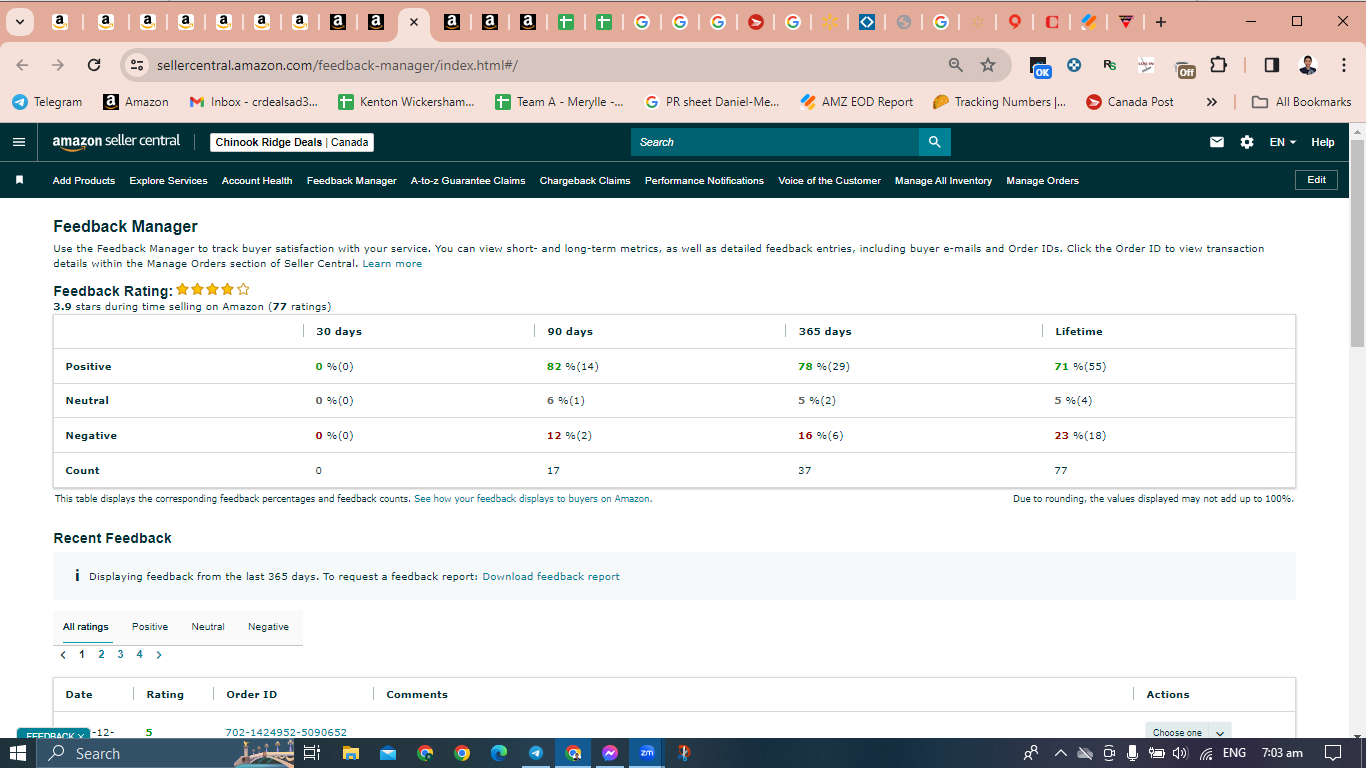Click the RS extension icon
Image resolution: width=1366 pixels, height=768 pixels.
pos(1110,65)
